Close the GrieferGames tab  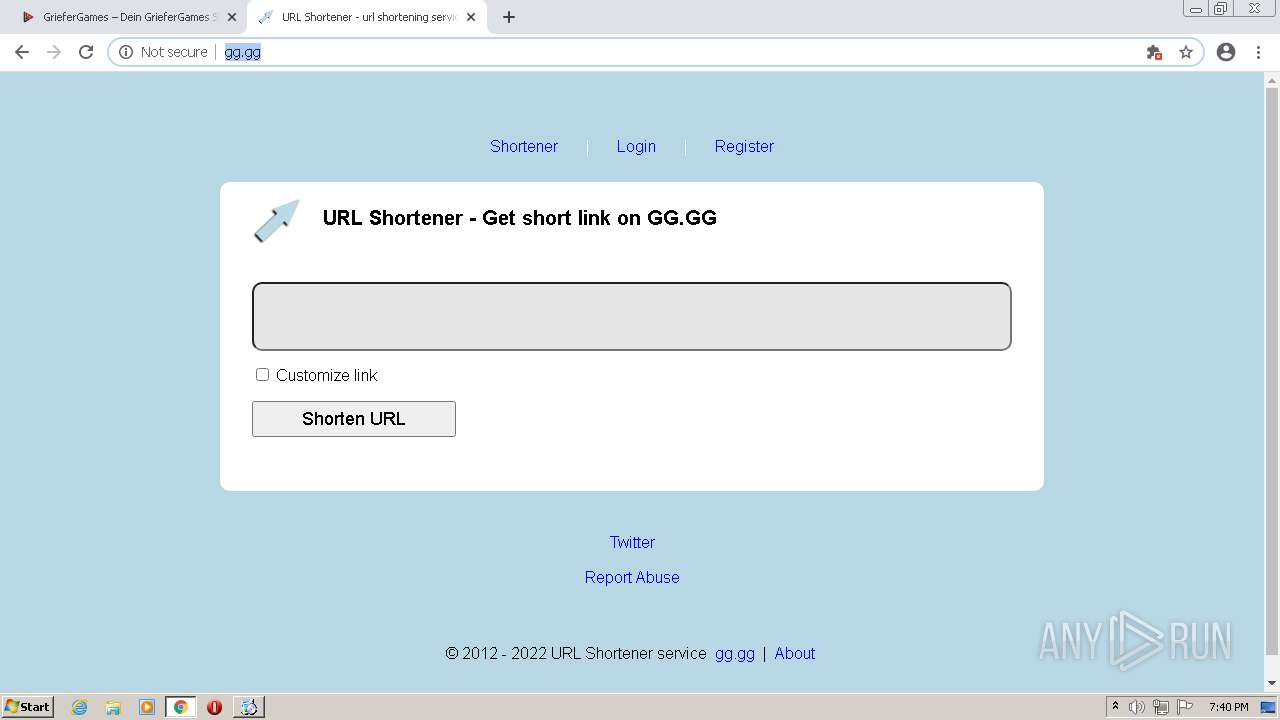[232, 17]
